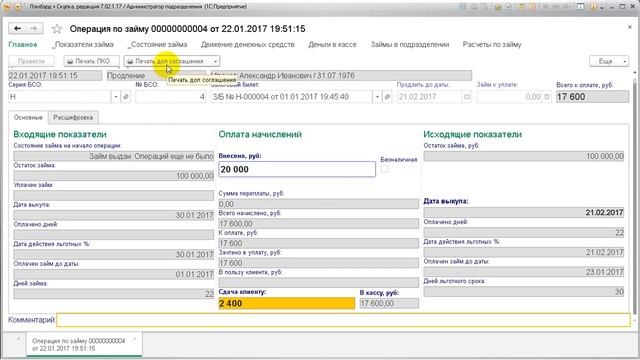Click the В кассу 17 600,00 value

tap(389, 303)
